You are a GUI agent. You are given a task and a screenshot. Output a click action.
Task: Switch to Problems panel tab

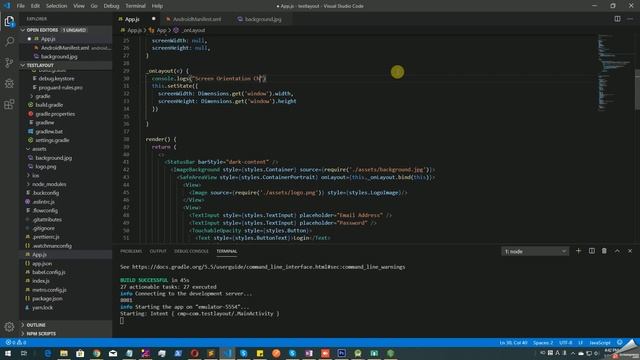pyautogui.click(x=131, y=251)
